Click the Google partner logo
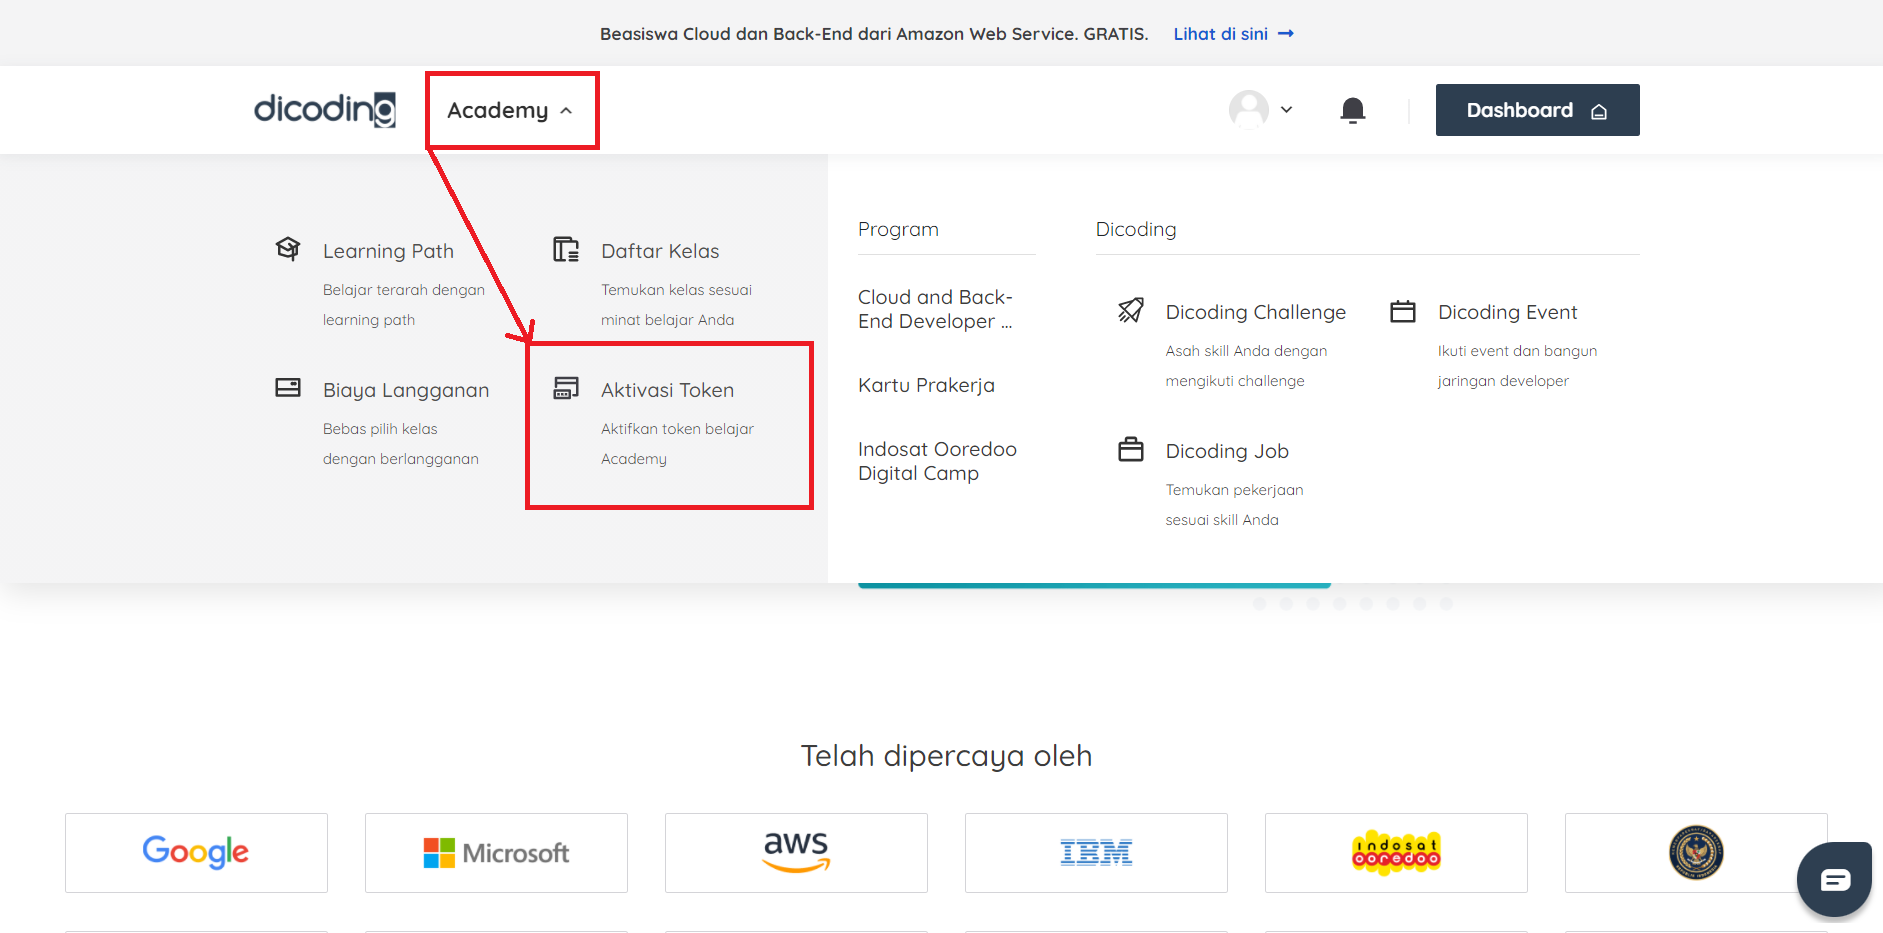 click(195, 852)
